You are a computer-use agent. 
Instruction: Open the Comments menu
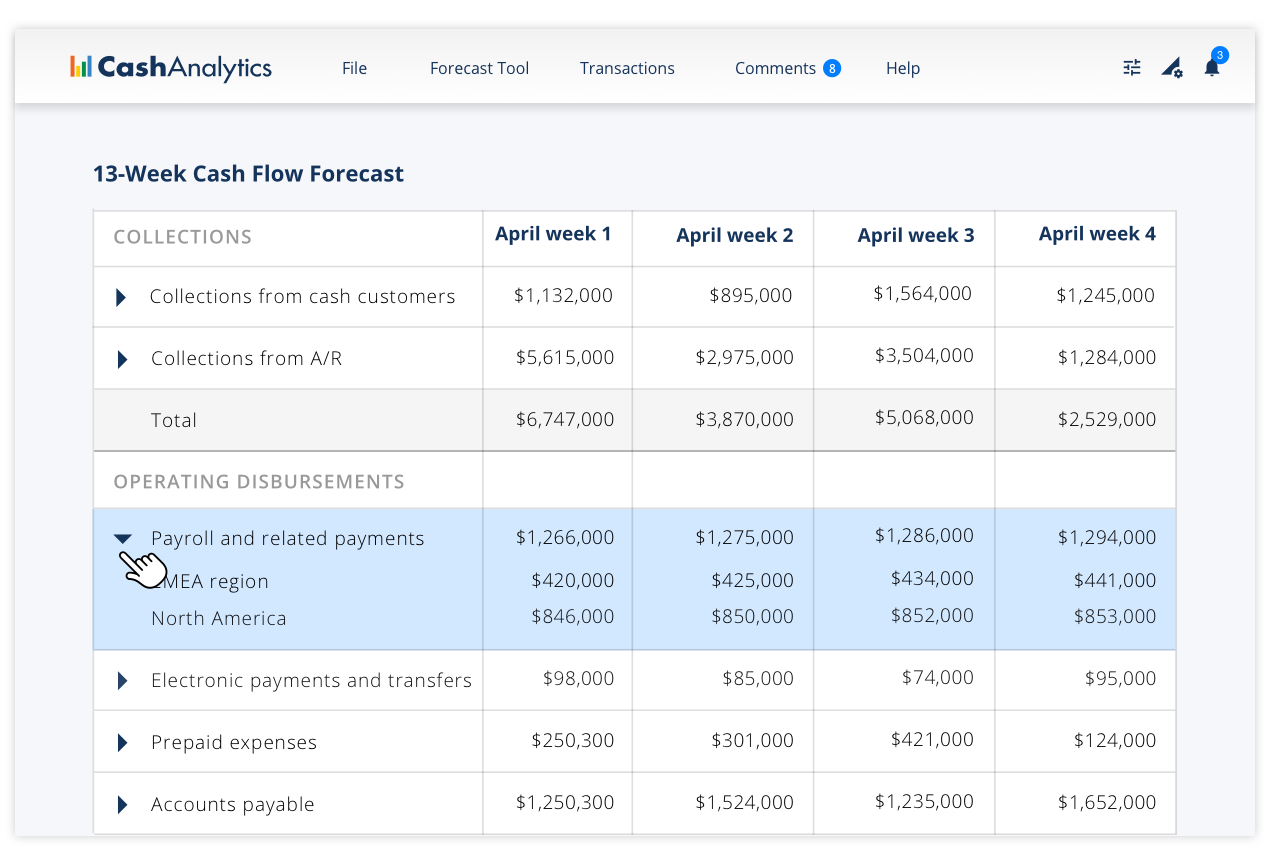tap(775, 68)
